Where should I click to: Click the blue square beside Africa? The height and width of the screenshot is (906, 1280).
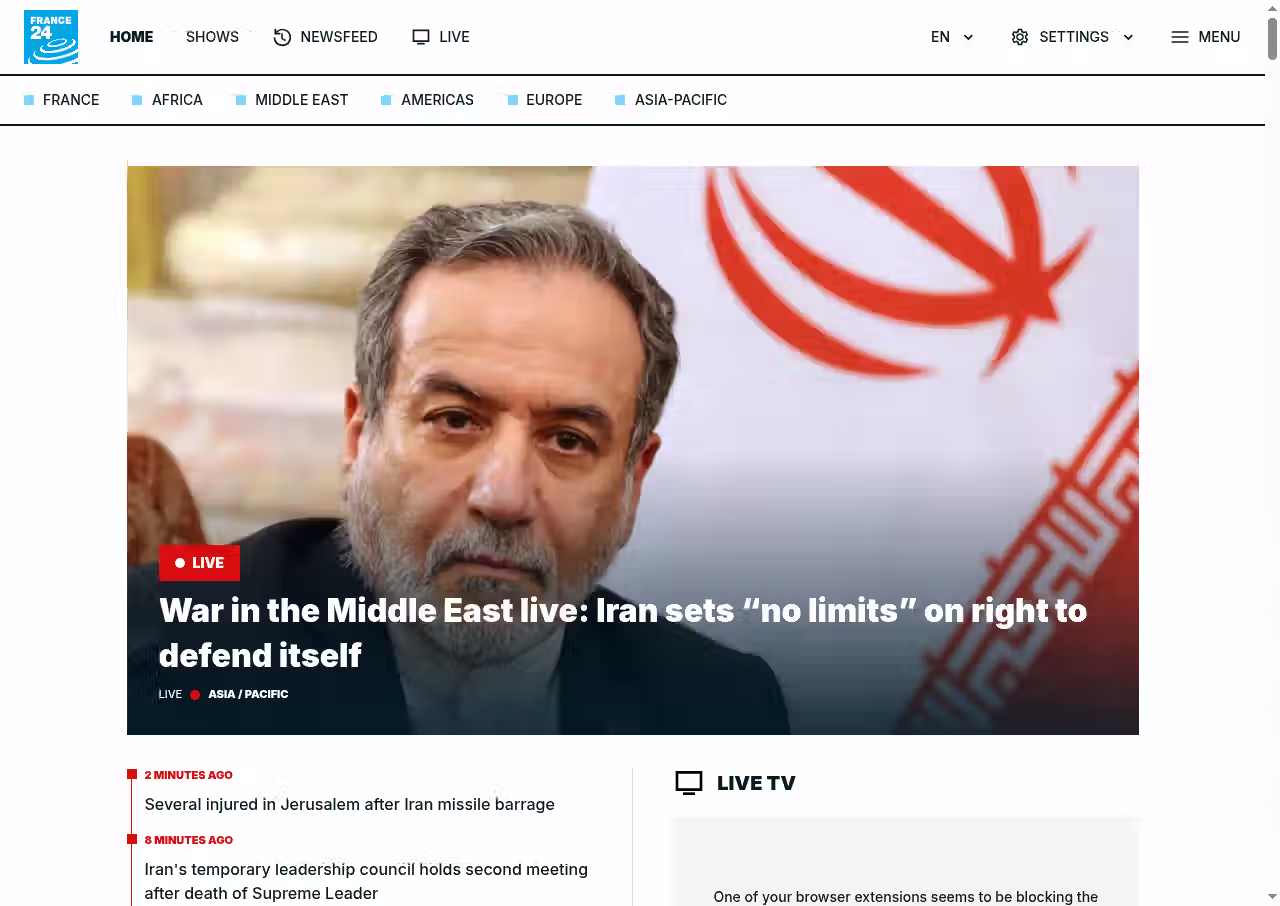point(137,100)
